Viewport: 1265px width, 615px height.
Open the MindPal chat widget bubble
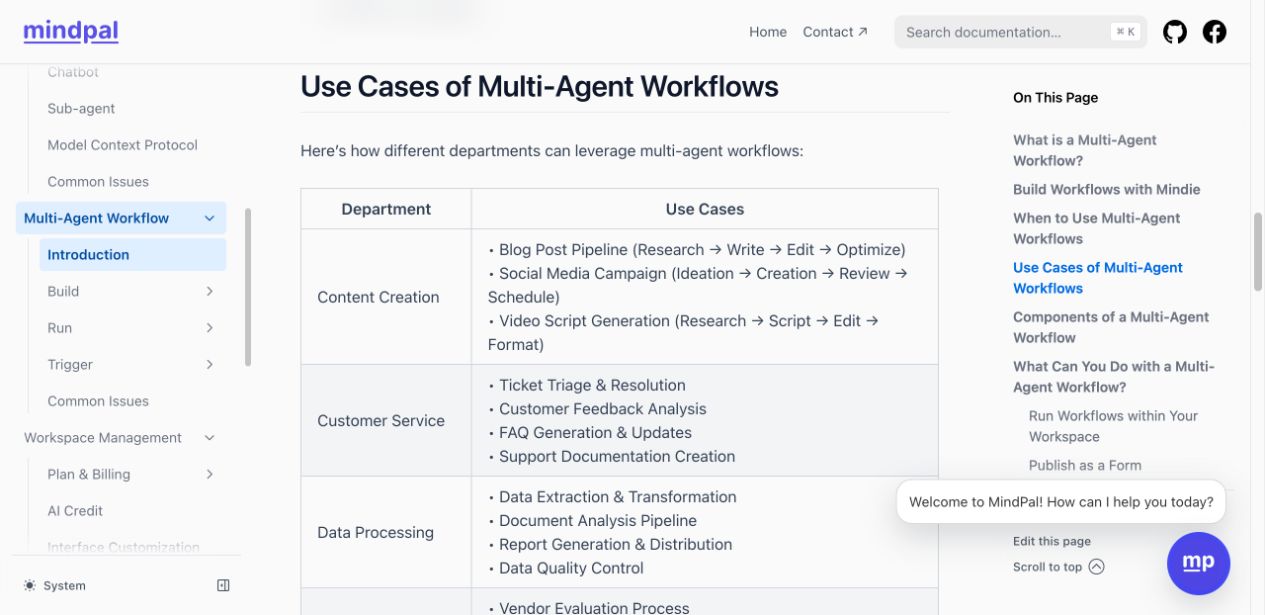(1198, 563)
